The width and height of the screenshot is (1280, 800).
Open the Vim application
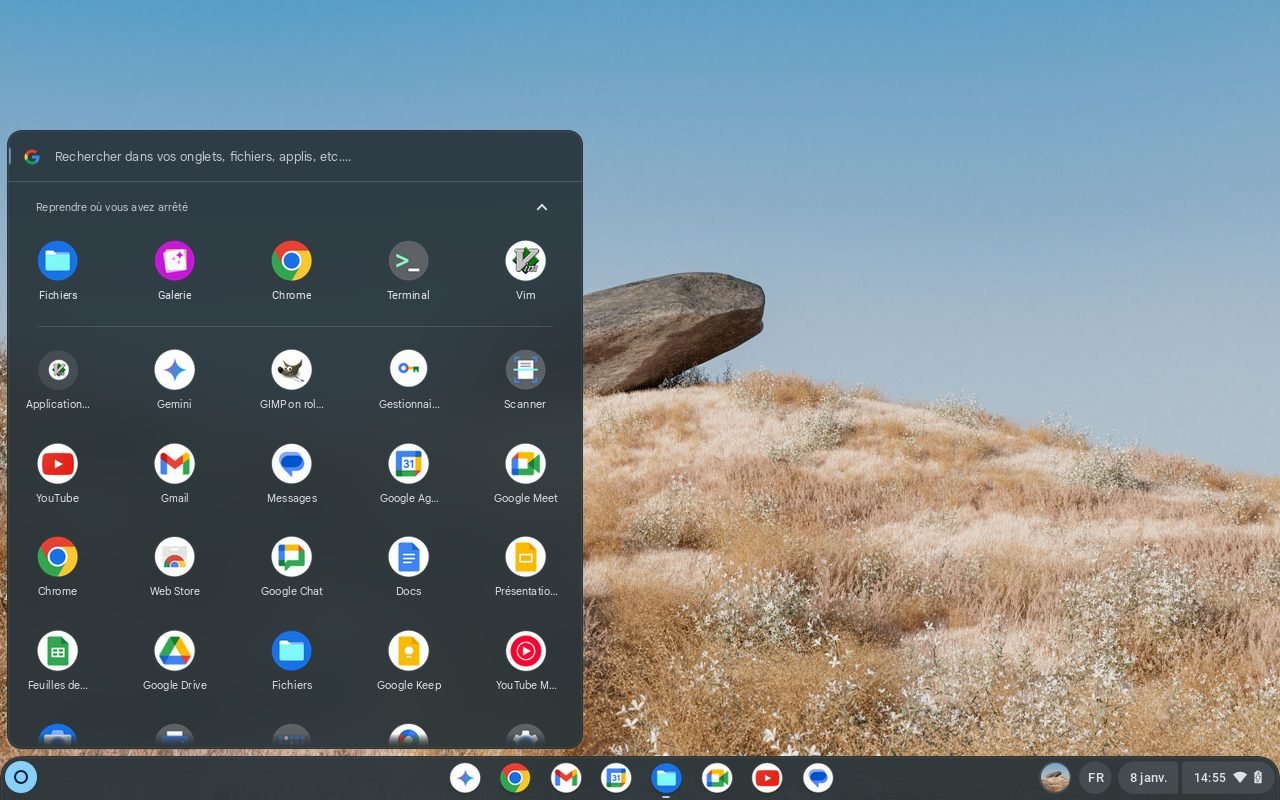click(x=525, y=261)
